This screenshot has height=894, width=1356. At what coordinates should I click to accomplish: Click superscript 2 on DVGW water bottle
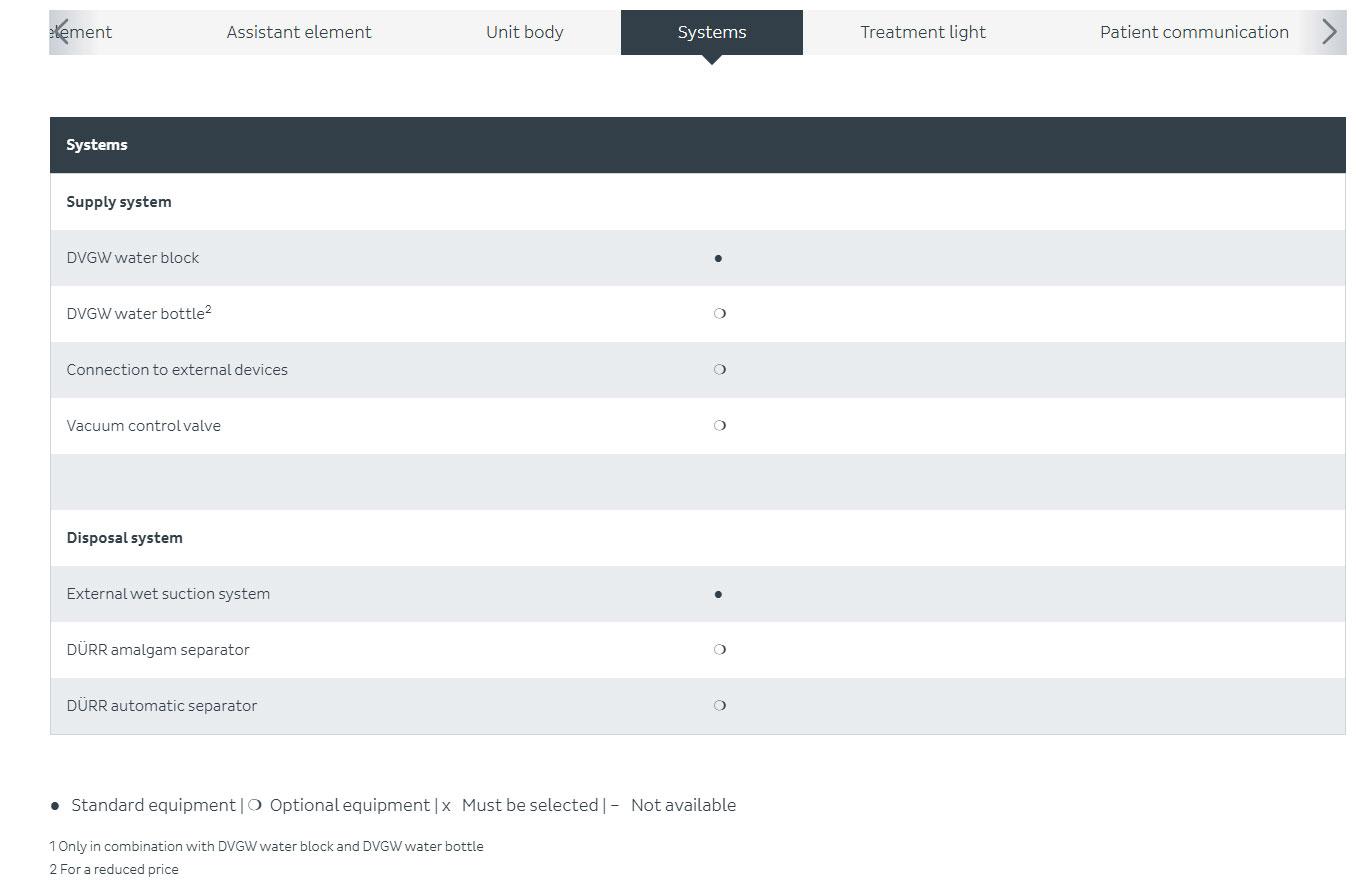click(x=208, y=310)
